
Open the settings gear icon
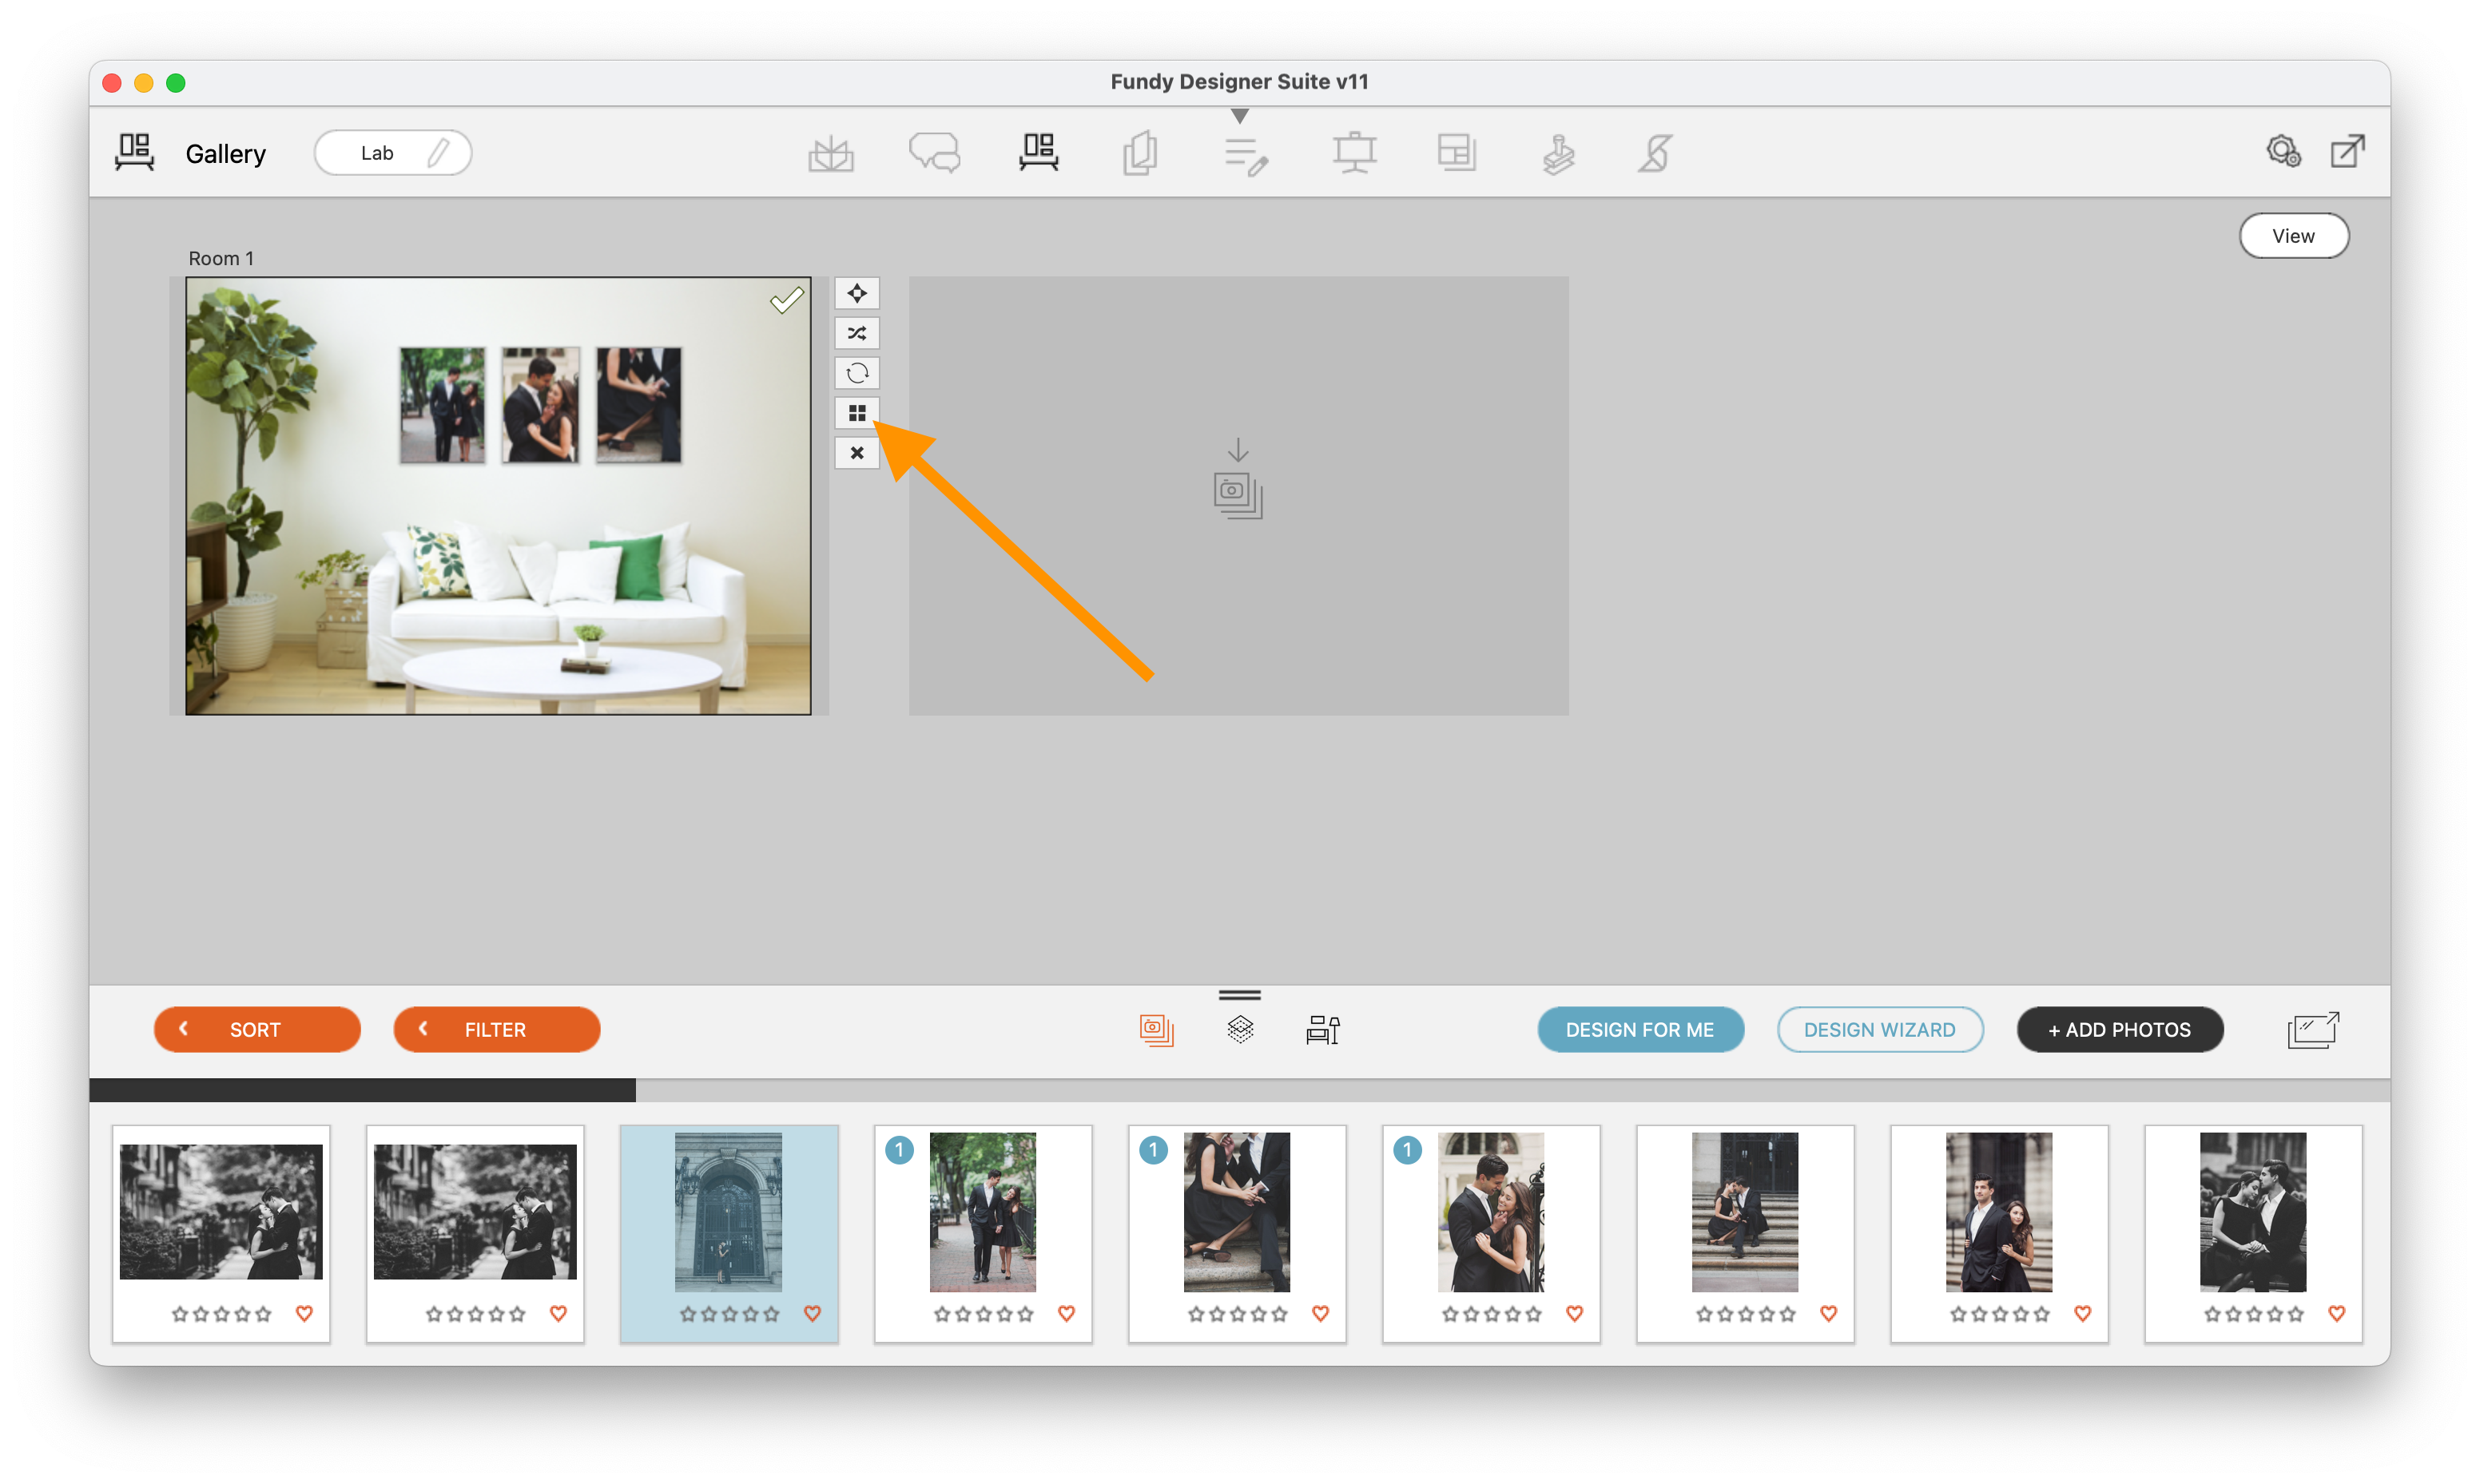click(2283, 152)
